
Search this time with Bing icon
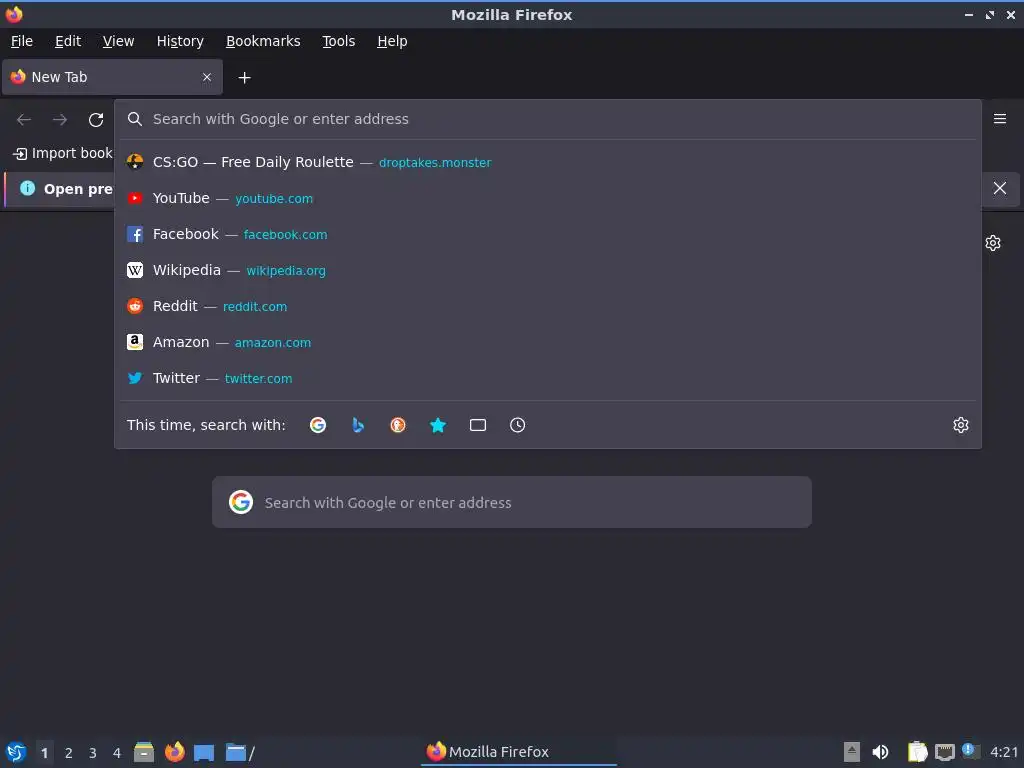(x=358, y=425)
